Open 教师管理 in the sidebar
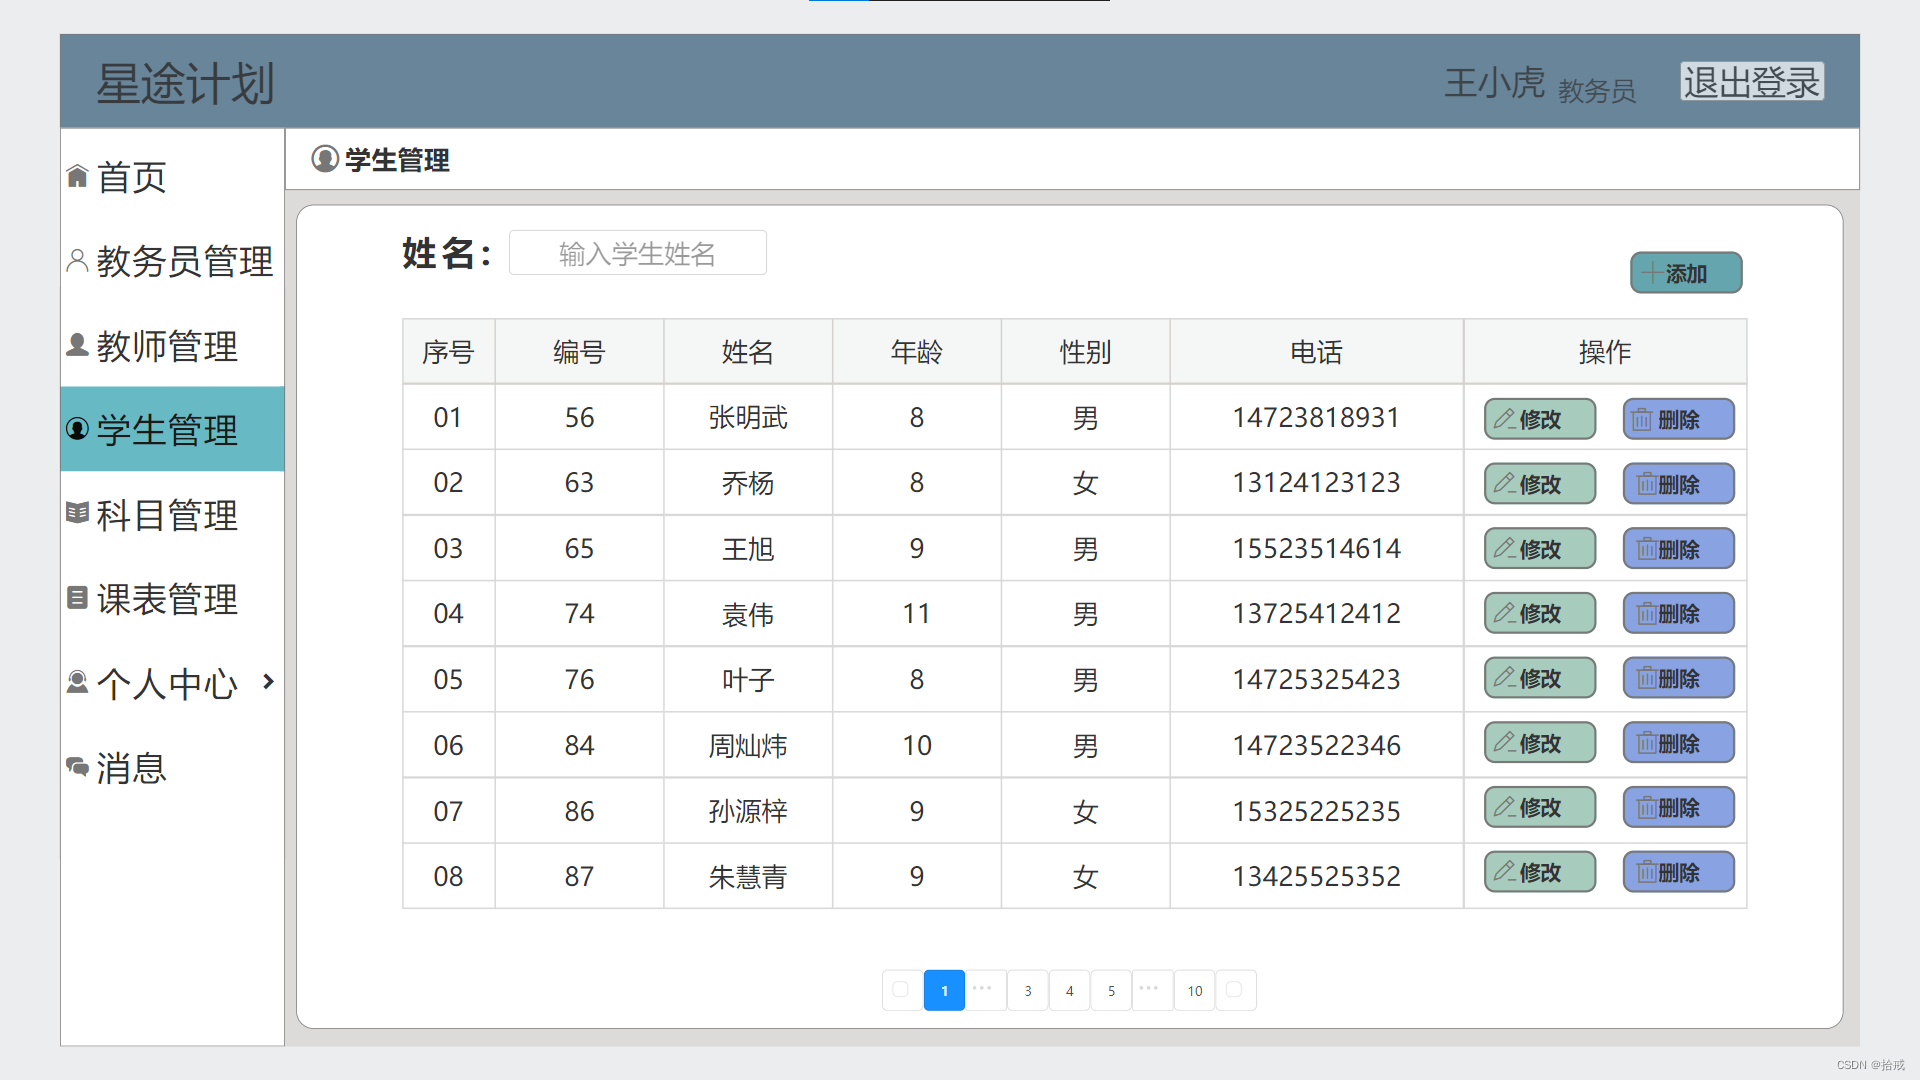The width and height of the screenshot is (1920, 1080). (x=168, y=346)
